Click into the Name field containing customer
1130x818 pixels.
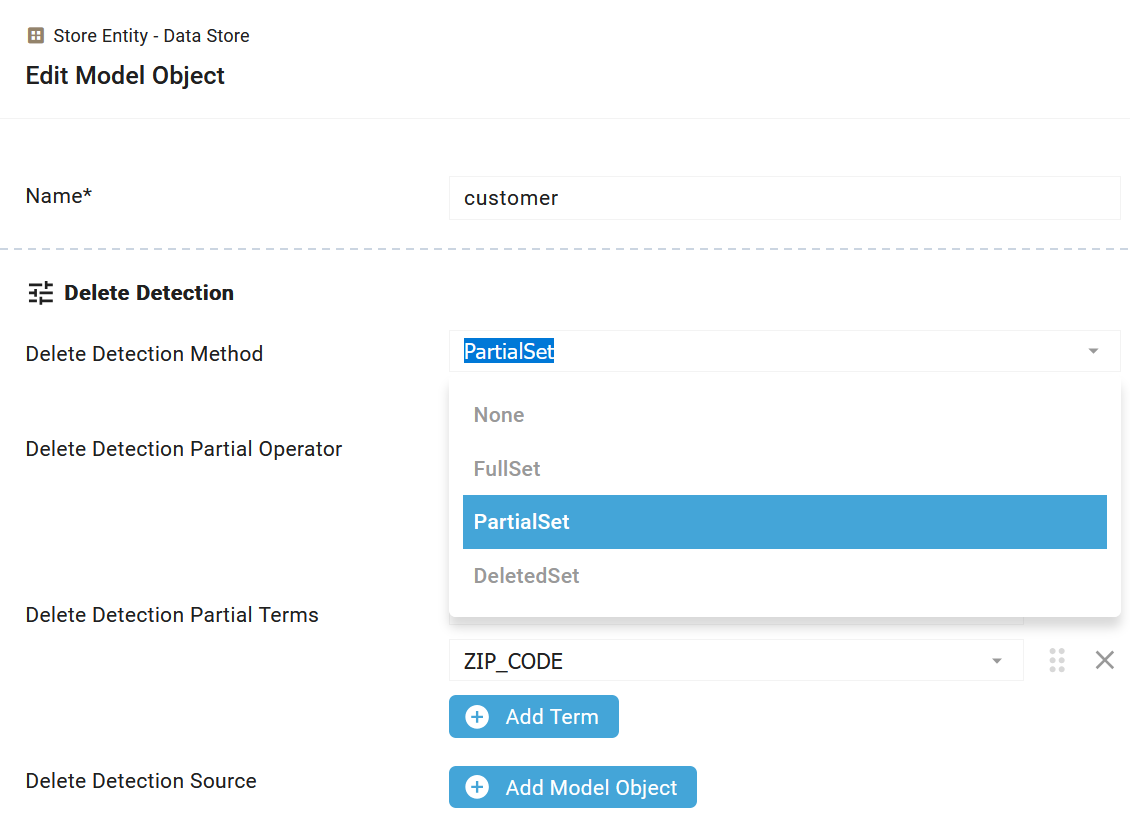[784, 198]
